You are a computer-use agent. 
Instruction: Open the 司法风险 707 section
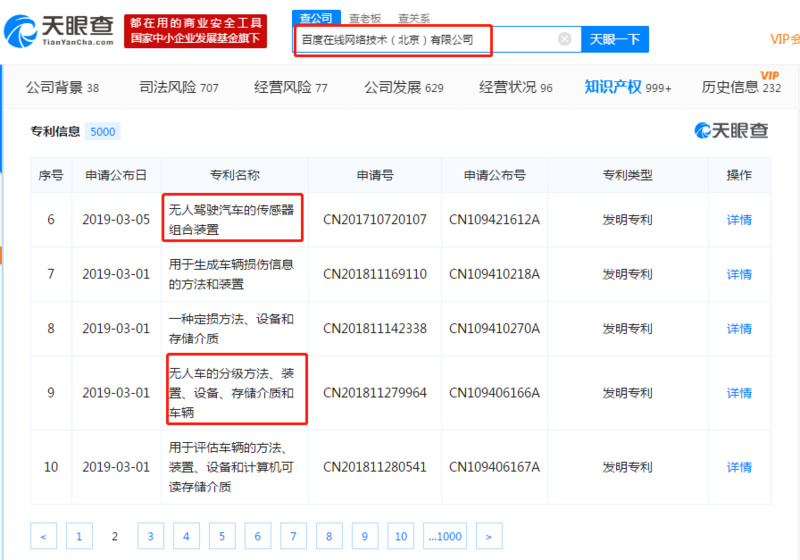[x=179, y=87]
